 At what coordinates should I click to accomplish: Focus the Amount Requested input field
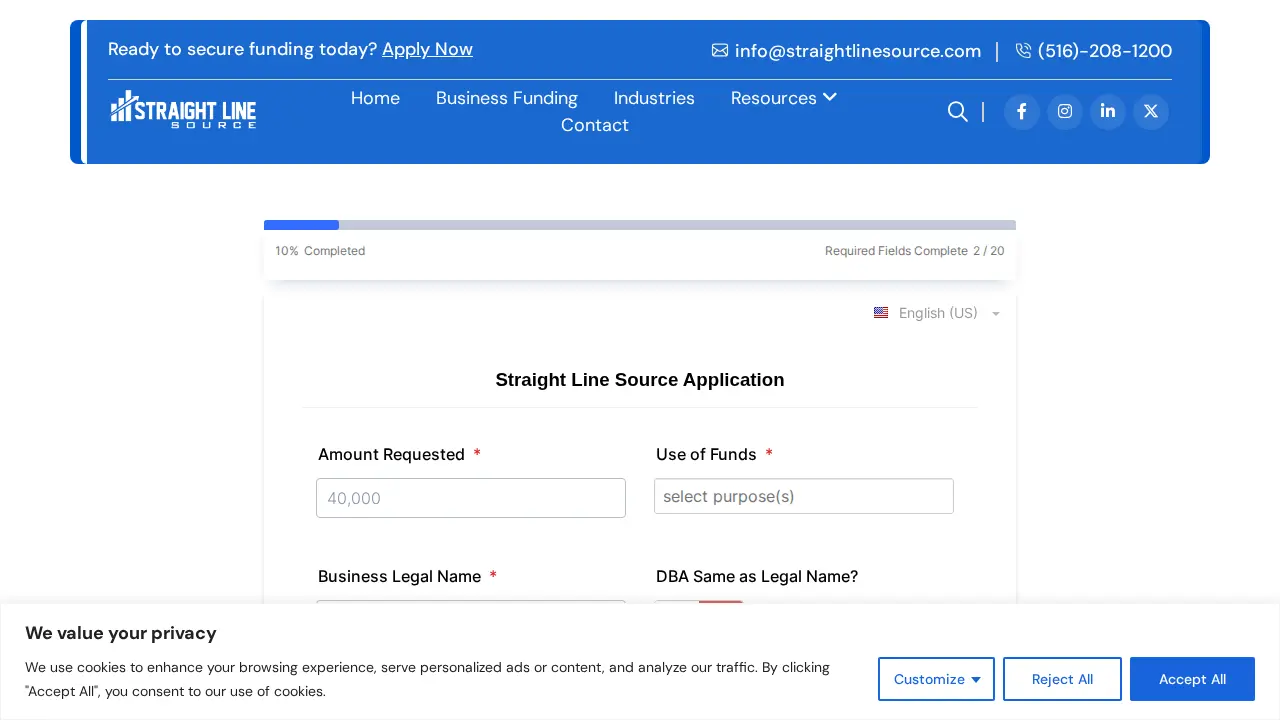[x=471, y=498]
